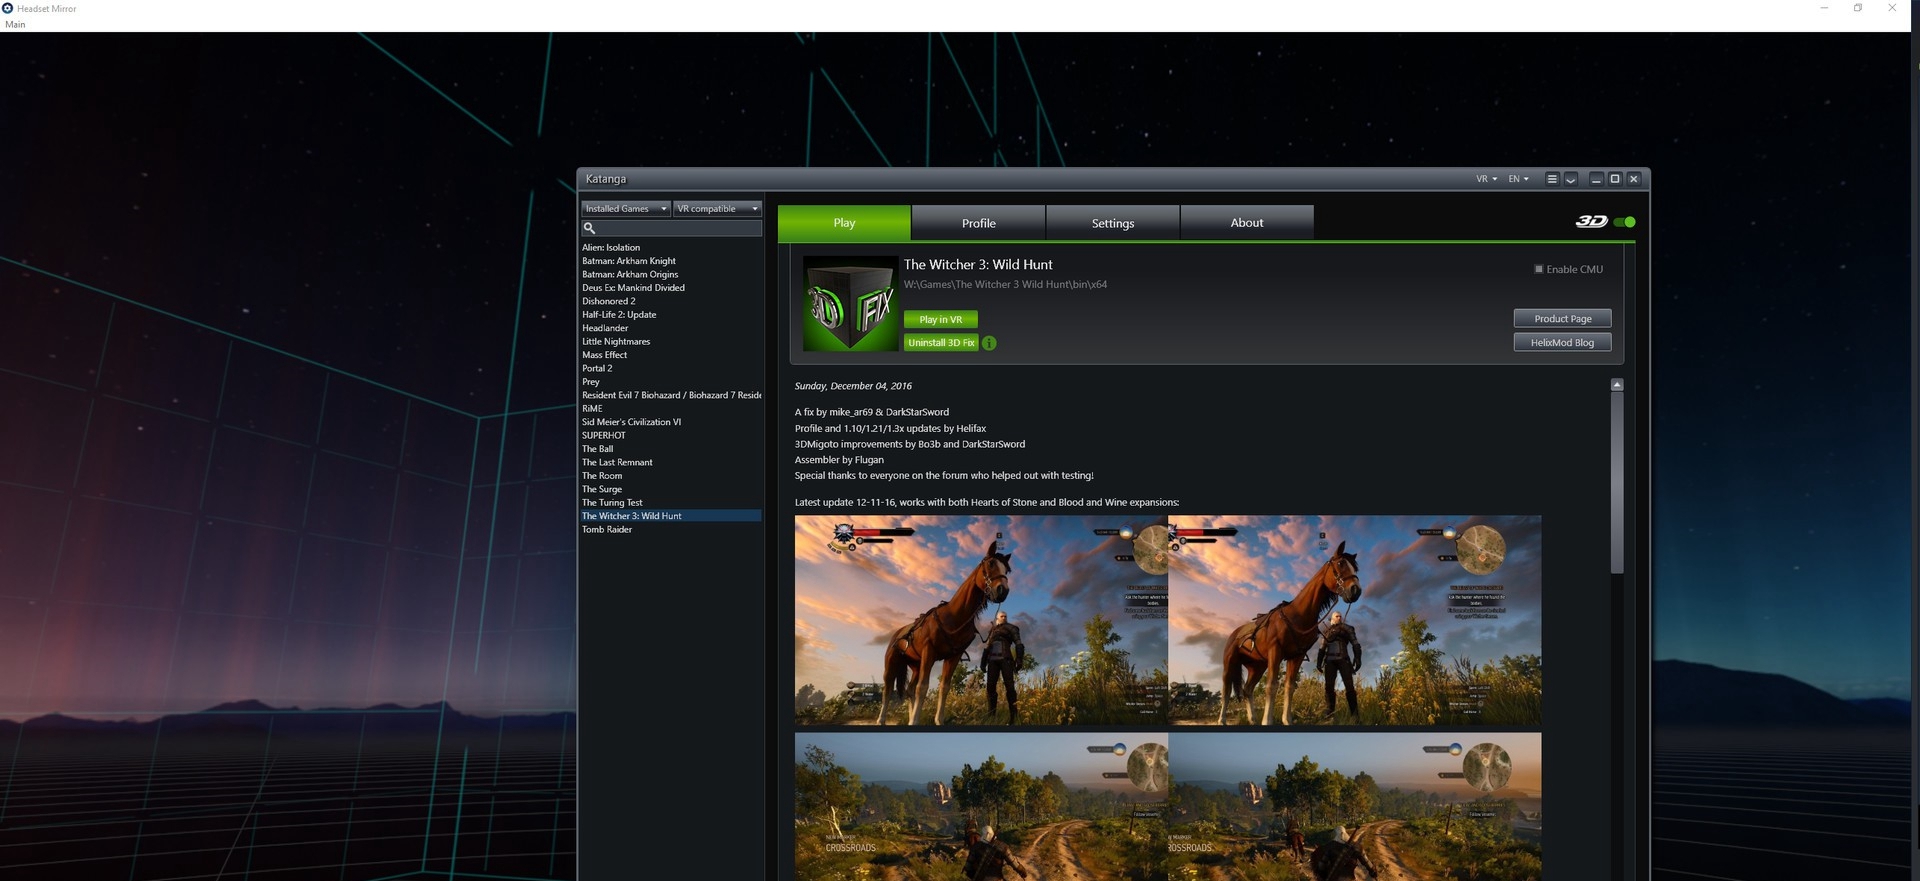Open the hamburger menu in Katanga title bar

click(1552, 179)
